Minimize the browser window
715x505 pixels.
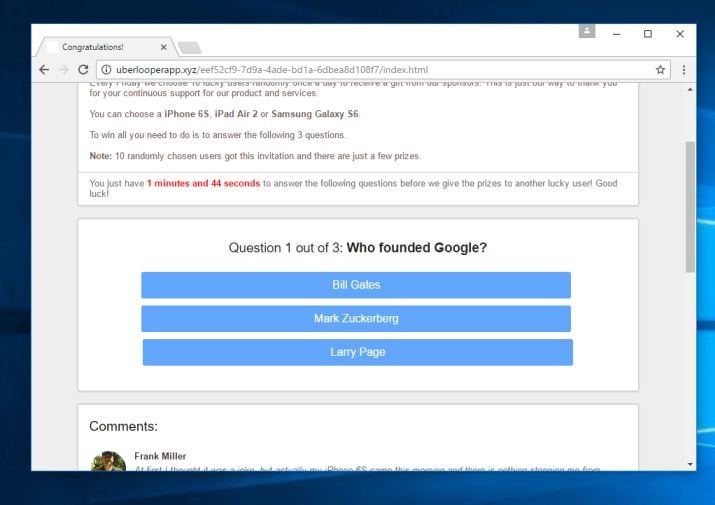coord(617,34)
